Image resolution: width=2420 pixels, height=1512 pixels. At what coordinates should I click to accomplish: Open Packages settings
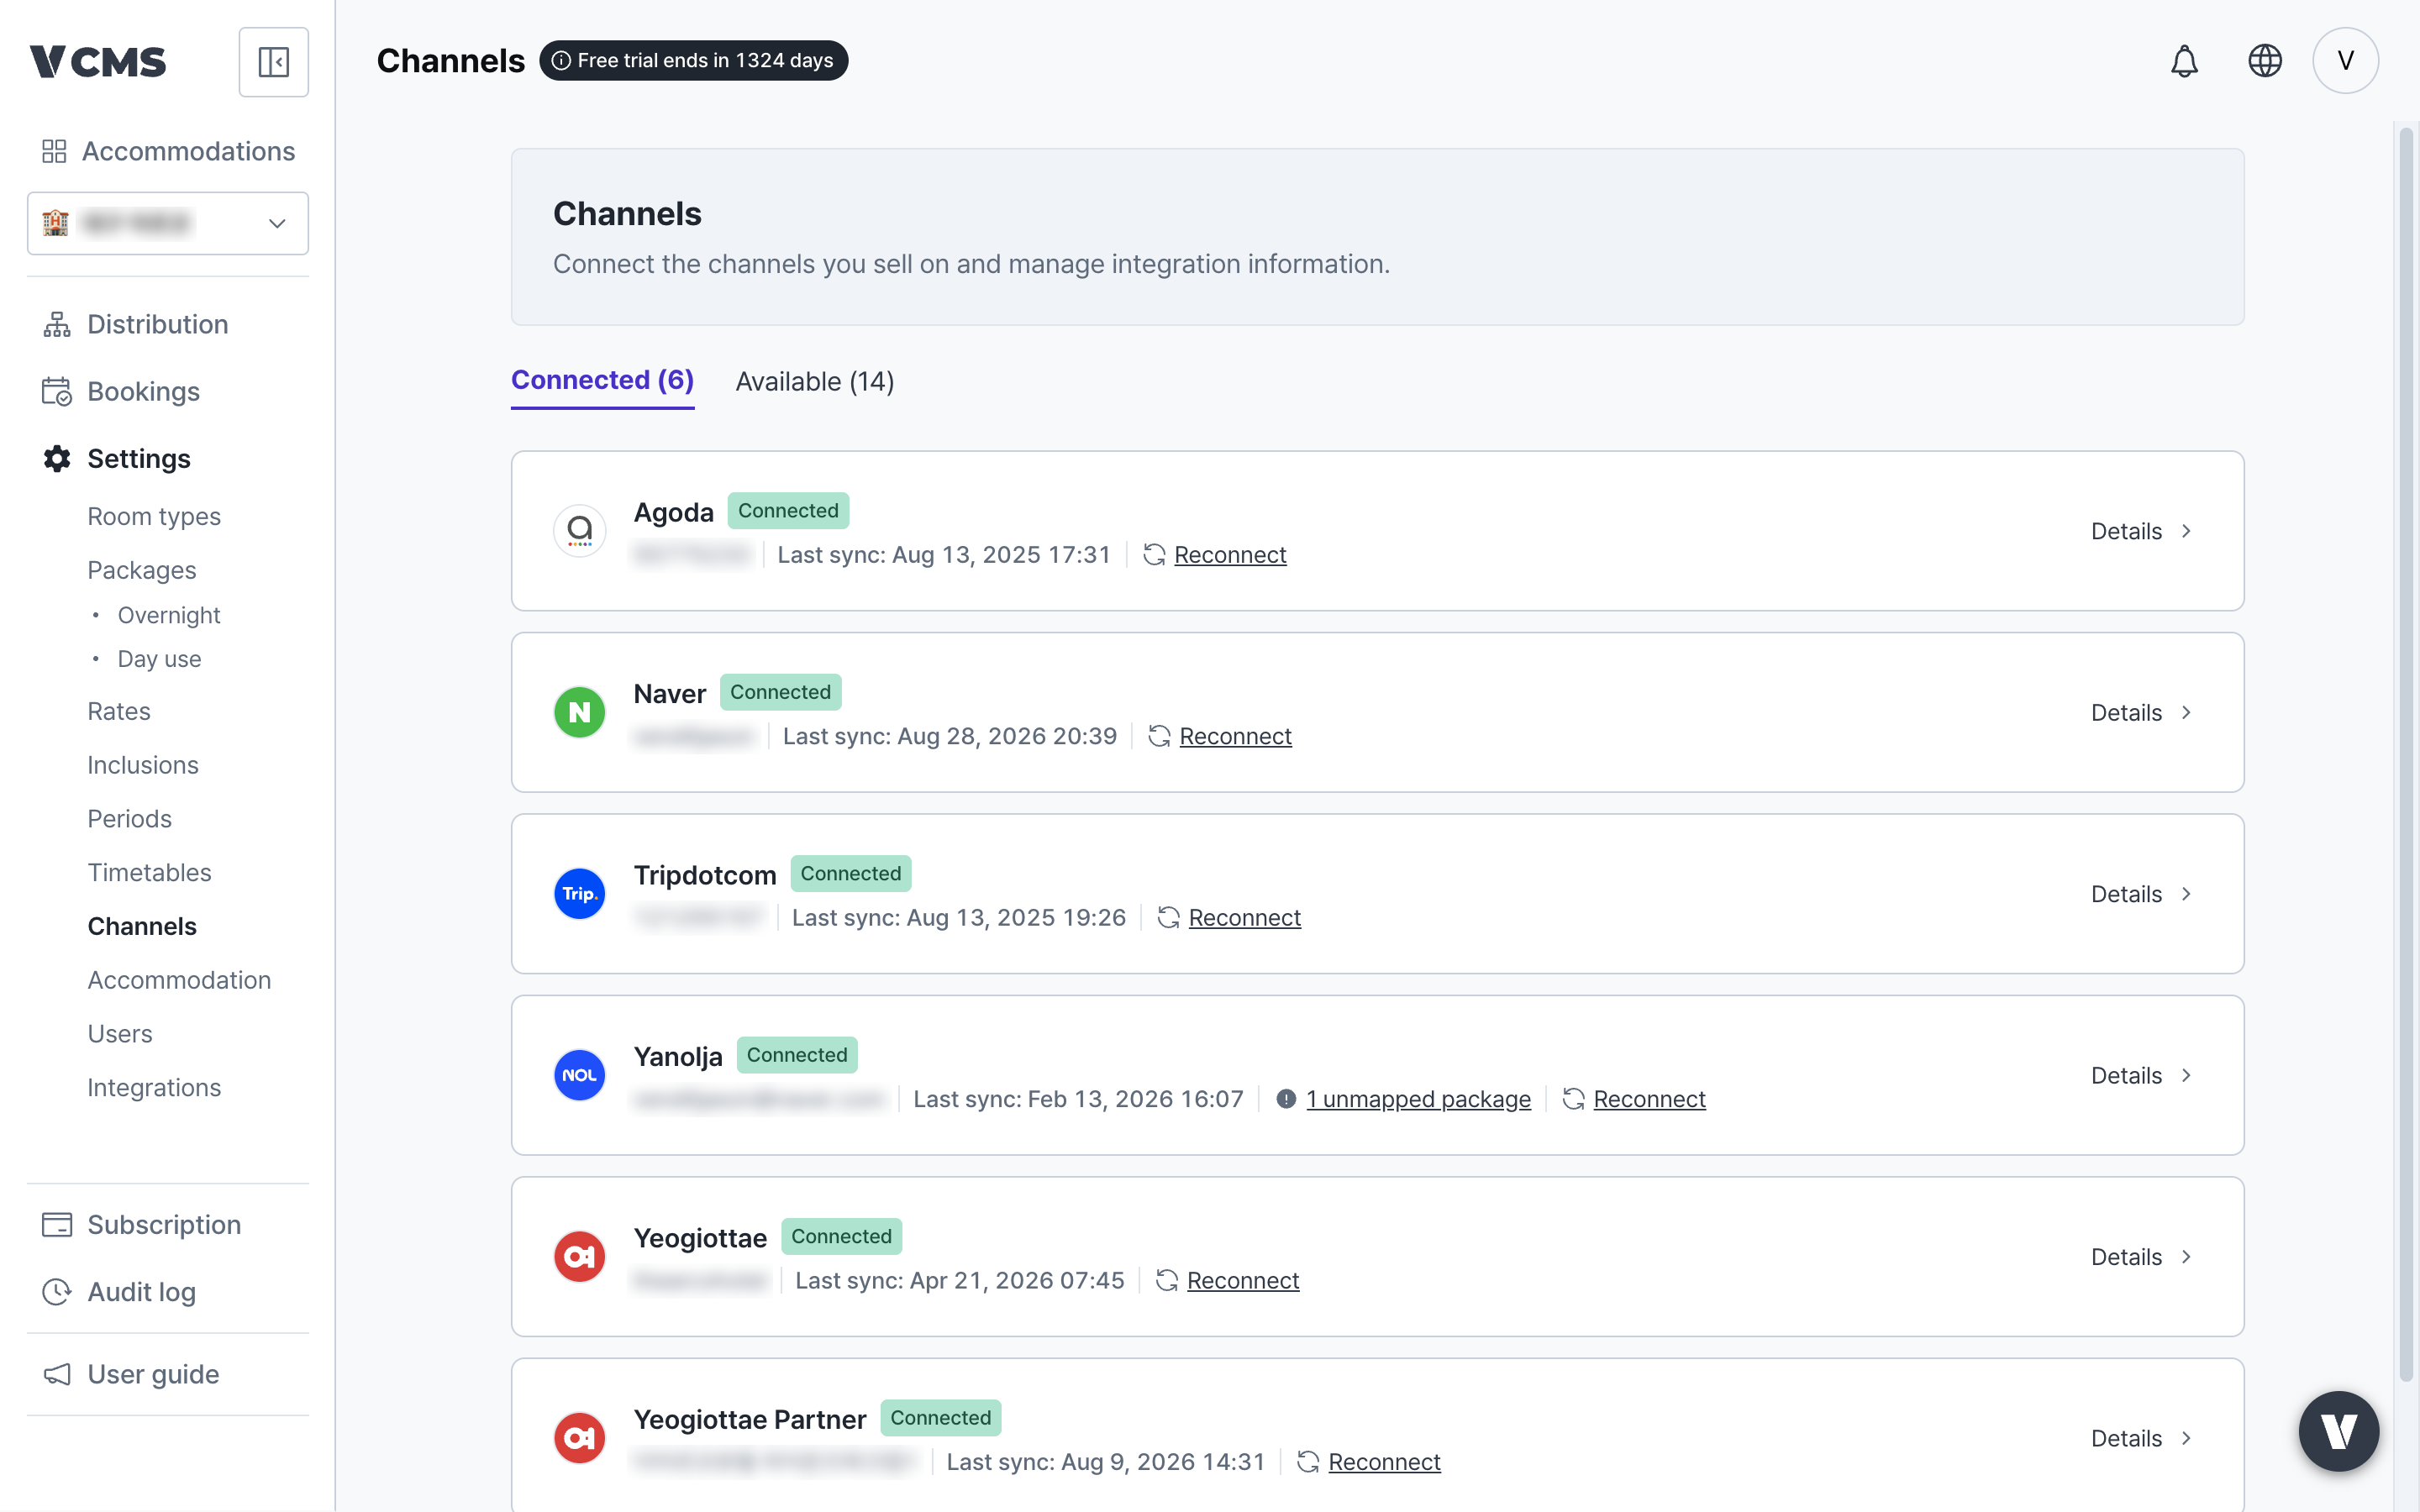pyautogui.click(x=142, y=570)
